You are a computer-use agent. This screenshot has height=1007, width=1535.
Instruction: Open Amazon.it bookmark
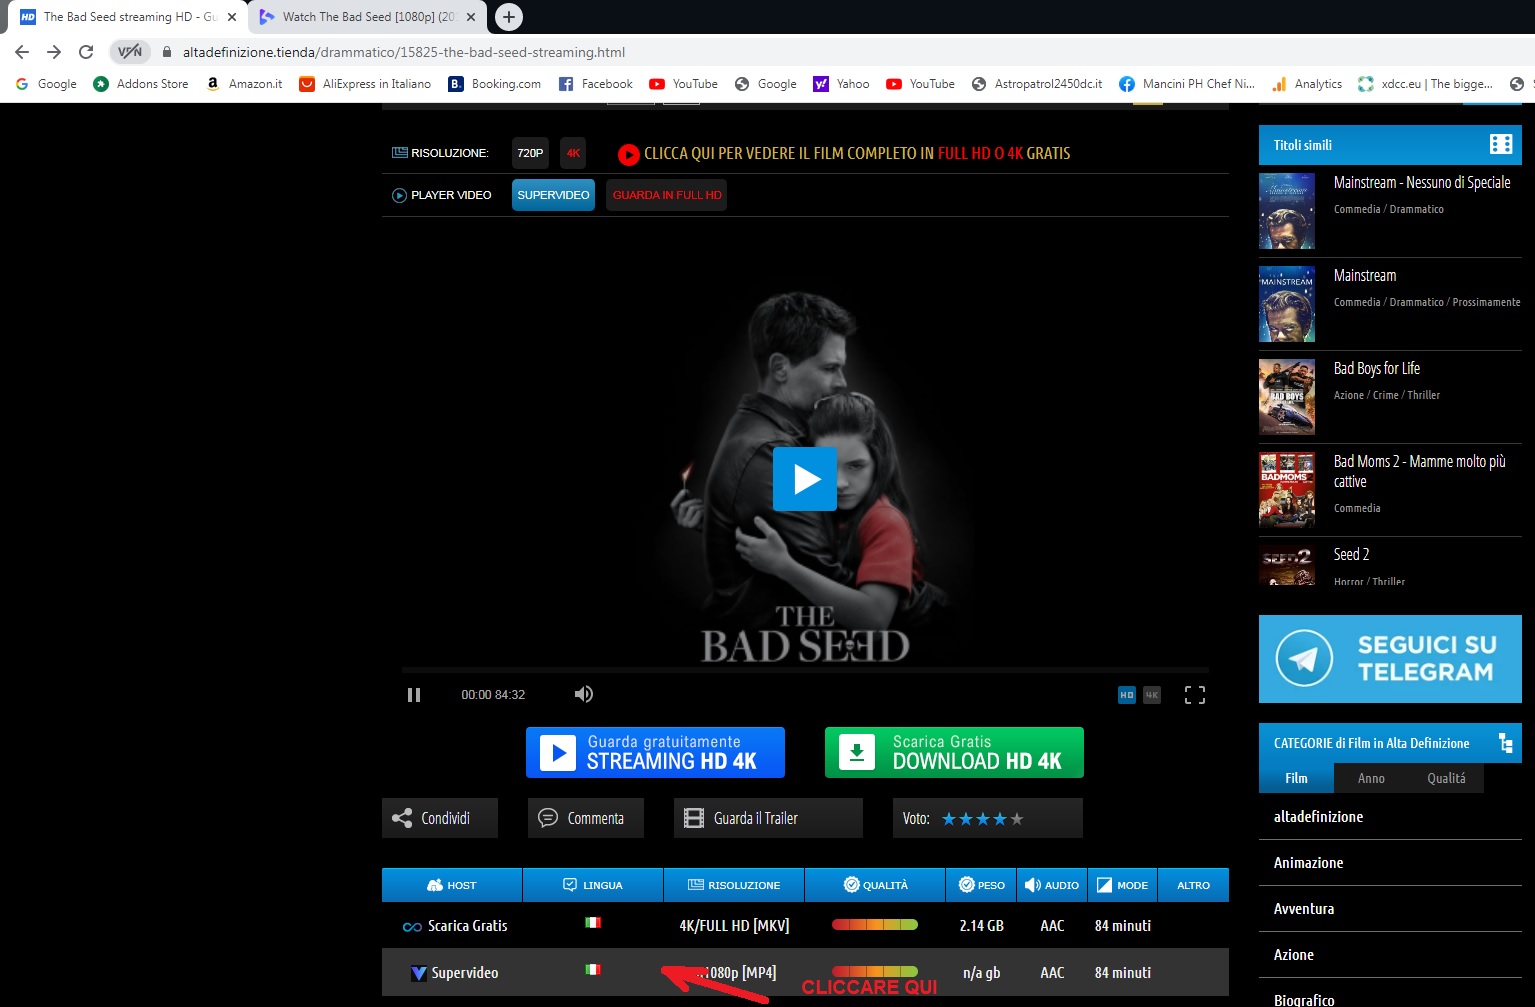(x=244, y=84)
